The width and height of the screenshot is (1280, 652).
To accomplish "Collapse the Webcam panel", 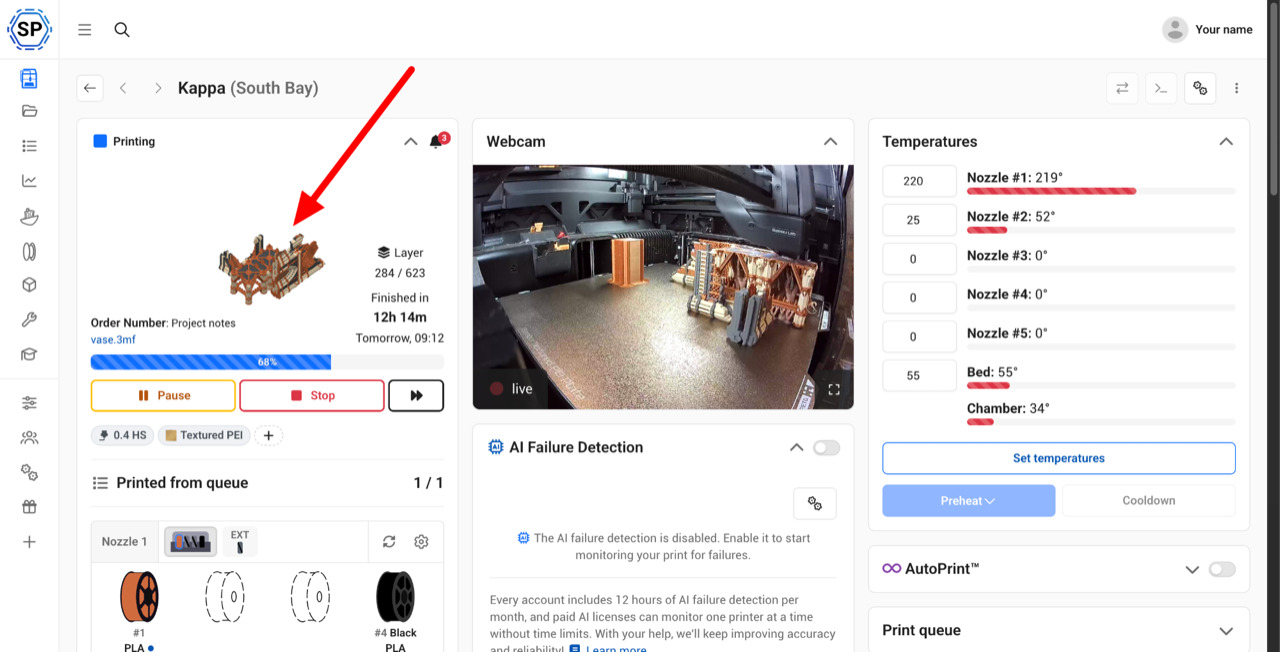I will [830, 142].
